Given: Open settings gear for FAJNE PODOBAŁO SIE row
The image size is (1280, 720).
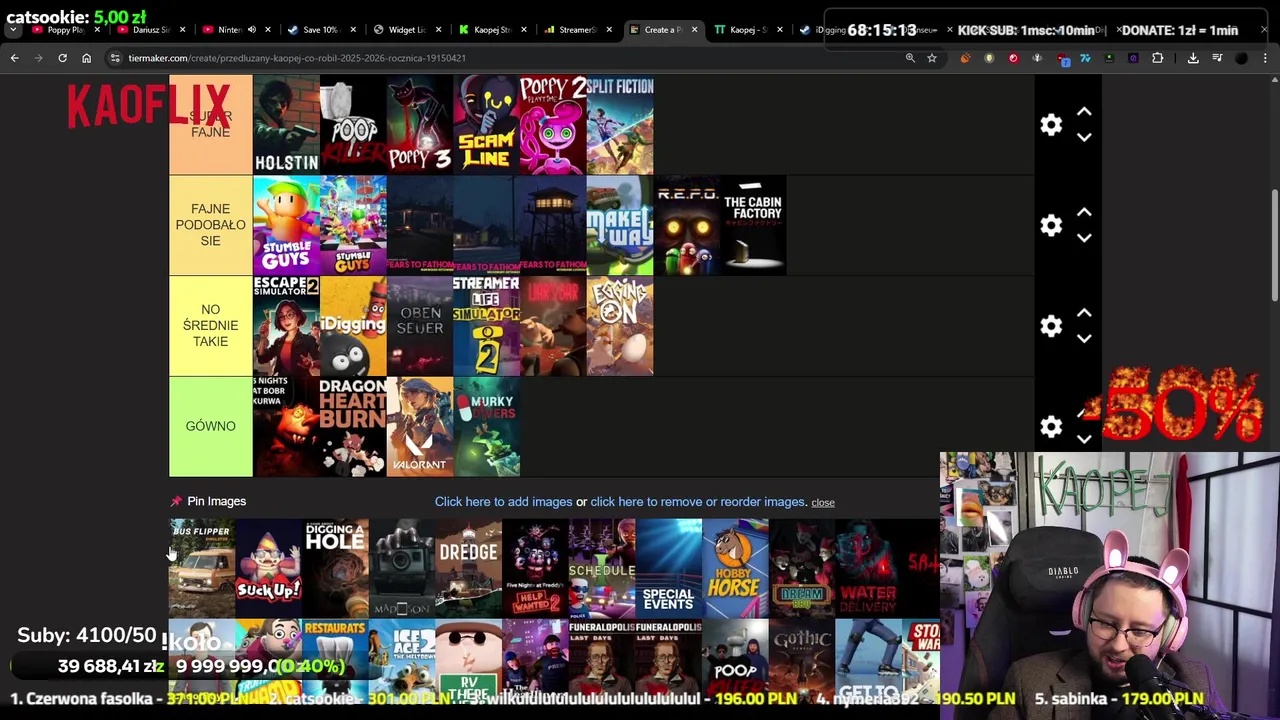Looking at the screenshot, I should tap(1051, 225).
